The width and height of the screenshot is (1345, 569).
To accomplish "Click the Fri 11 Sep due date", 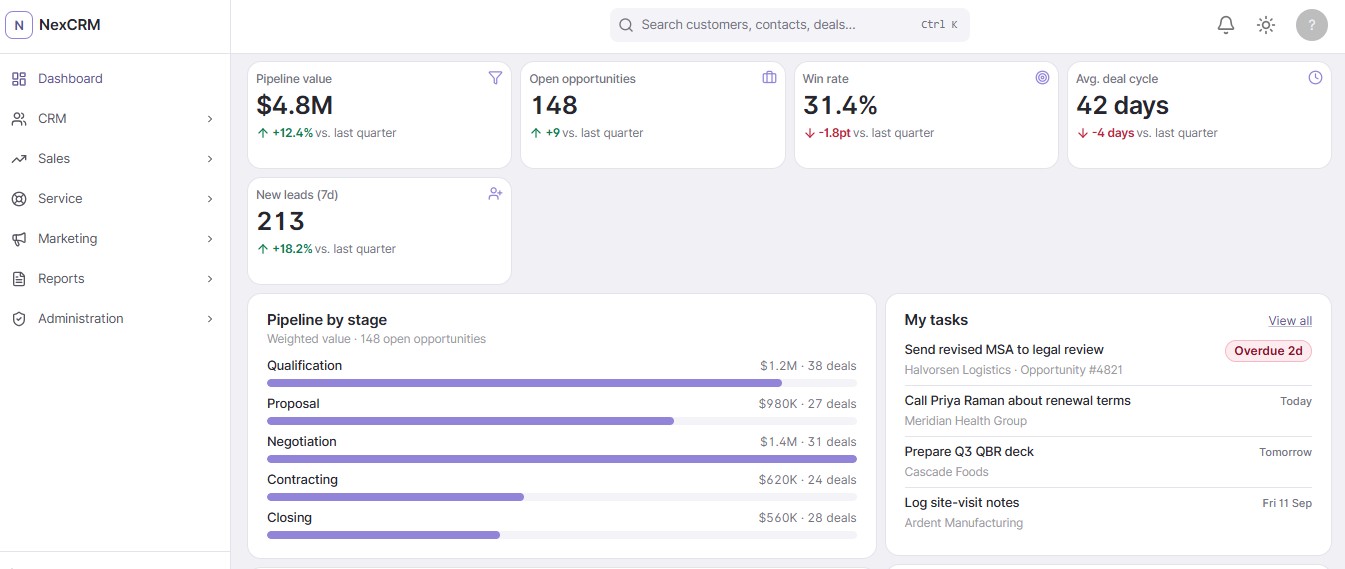I will click(1287, 503).
